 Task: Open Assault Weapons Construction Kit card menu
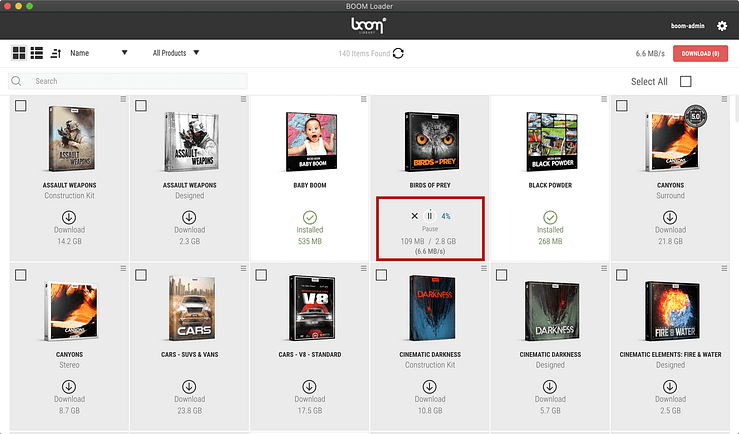123,99
